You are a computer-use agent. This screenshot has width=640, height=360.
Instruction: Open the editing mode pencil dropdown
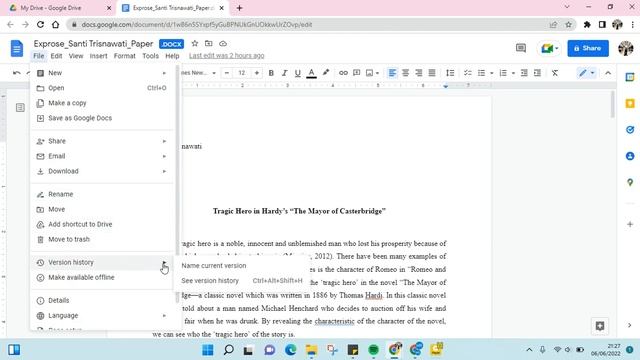pyautogui.click(x=587, y=73)
